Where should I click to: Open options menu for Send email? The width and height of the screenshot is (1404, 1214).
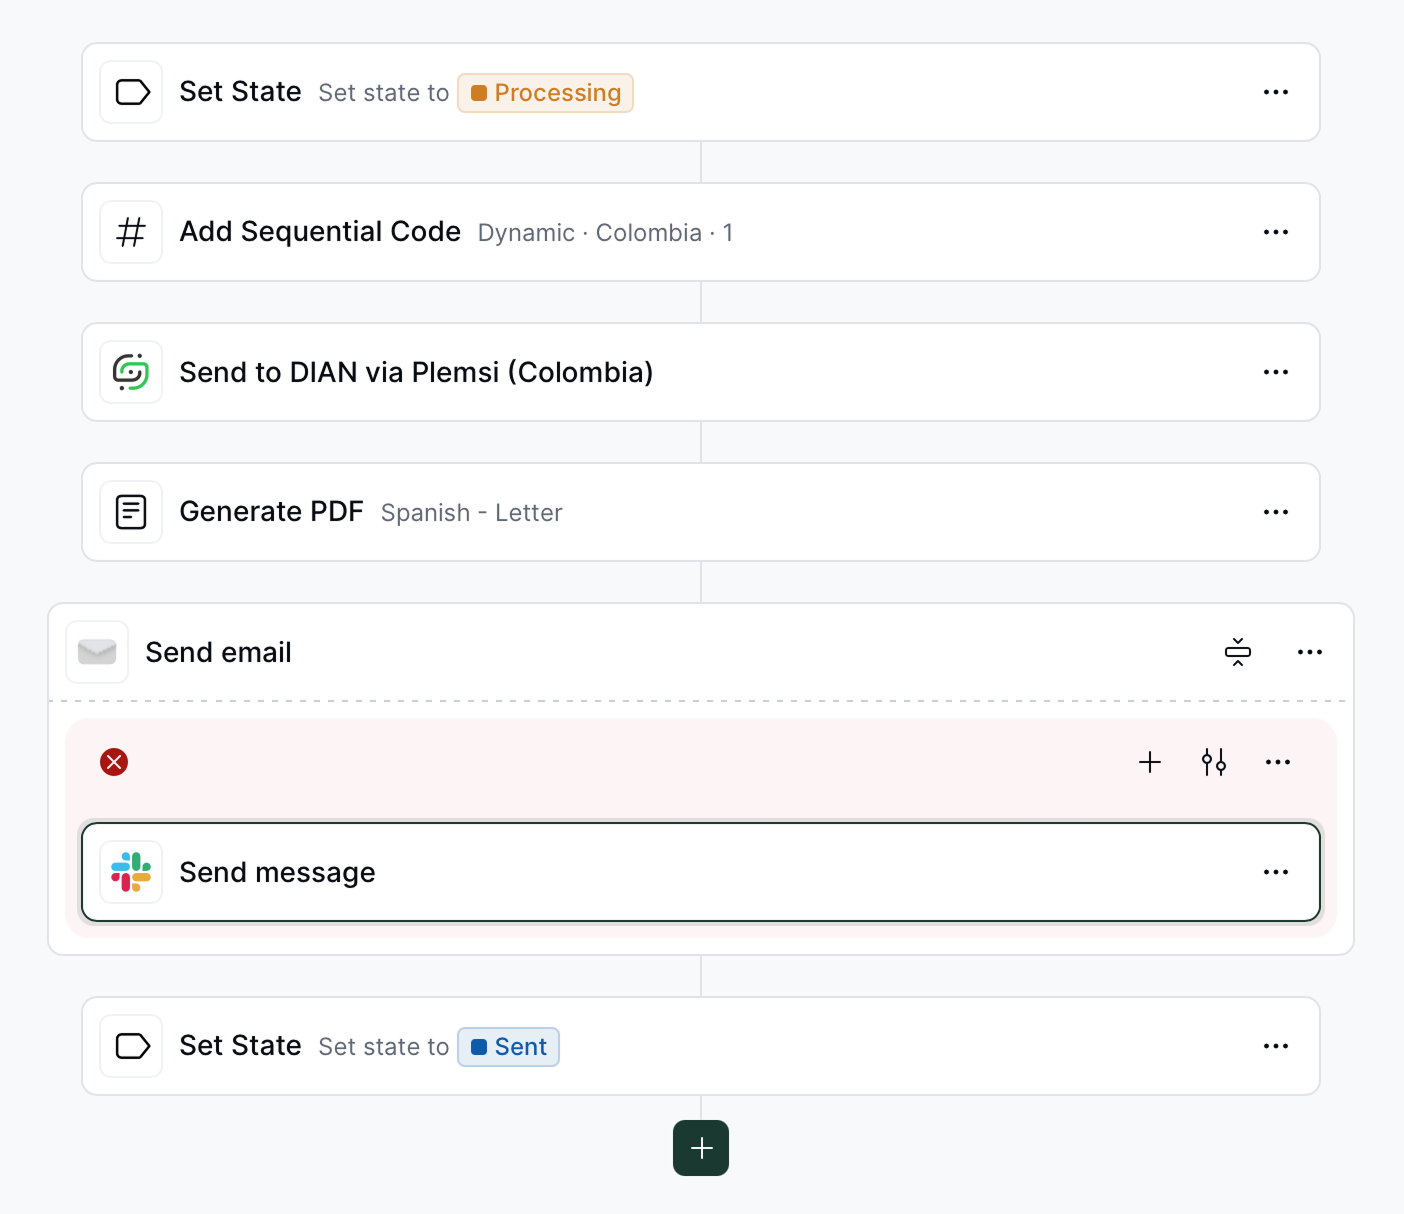[1310, 652]
